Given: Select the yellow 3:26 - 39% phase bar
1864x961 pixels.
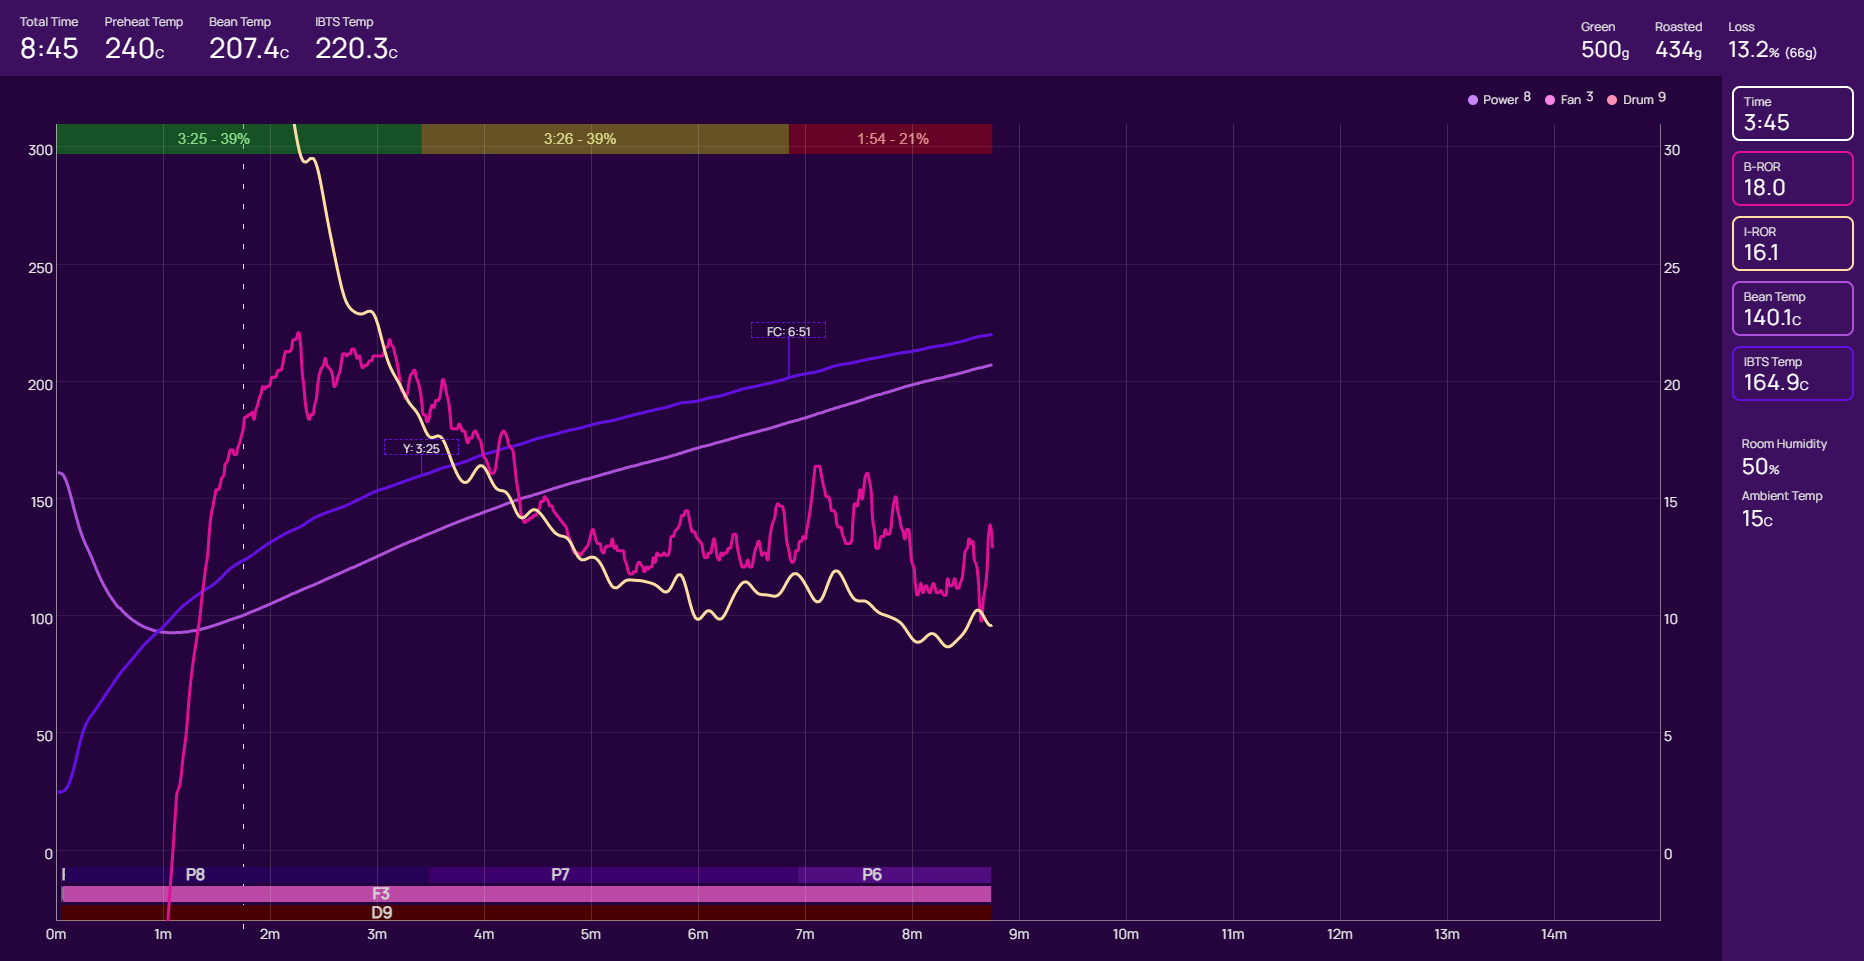Looking at the screenshot, I should coord(604,139).
